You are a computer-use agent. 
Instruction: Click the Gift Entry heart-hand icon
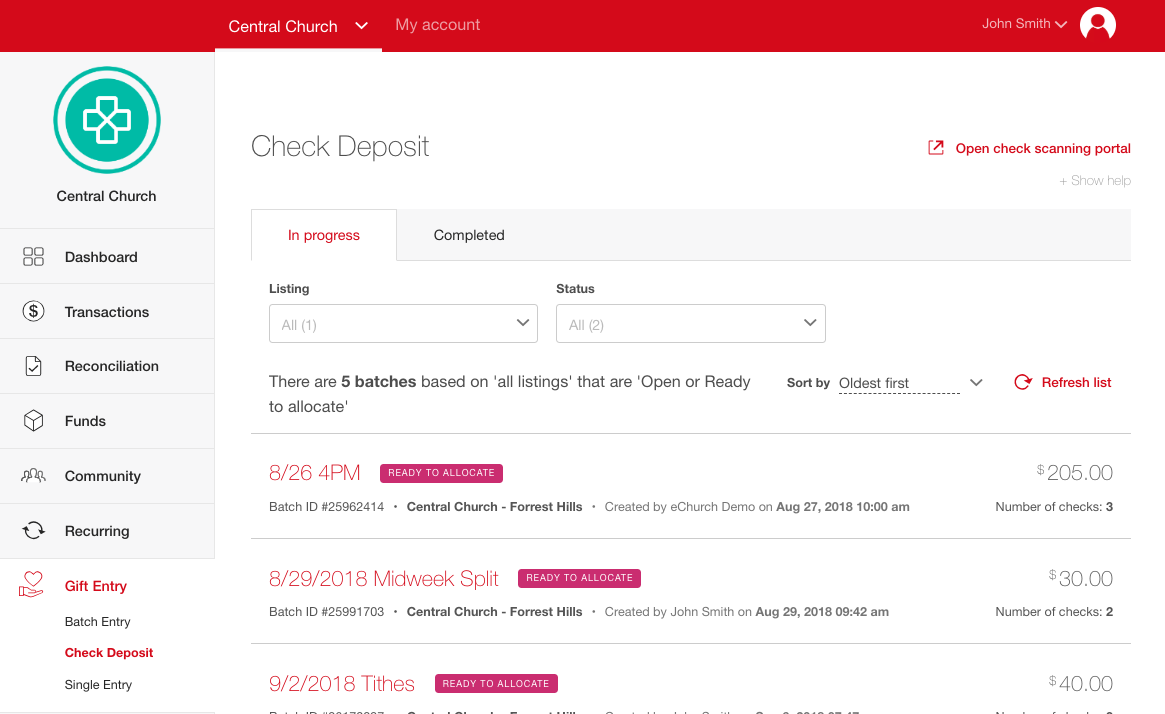pyautogui.click(x=33, y=585)
